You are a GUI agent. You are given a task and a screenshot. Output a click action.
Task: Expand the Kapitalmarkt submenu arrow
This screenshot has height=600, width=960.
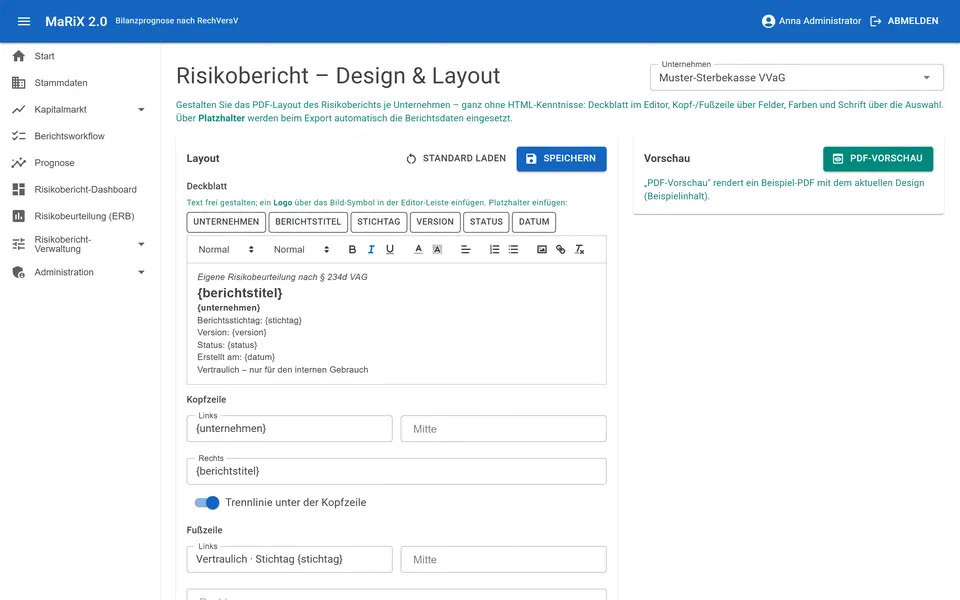click(x=141, y=110)
